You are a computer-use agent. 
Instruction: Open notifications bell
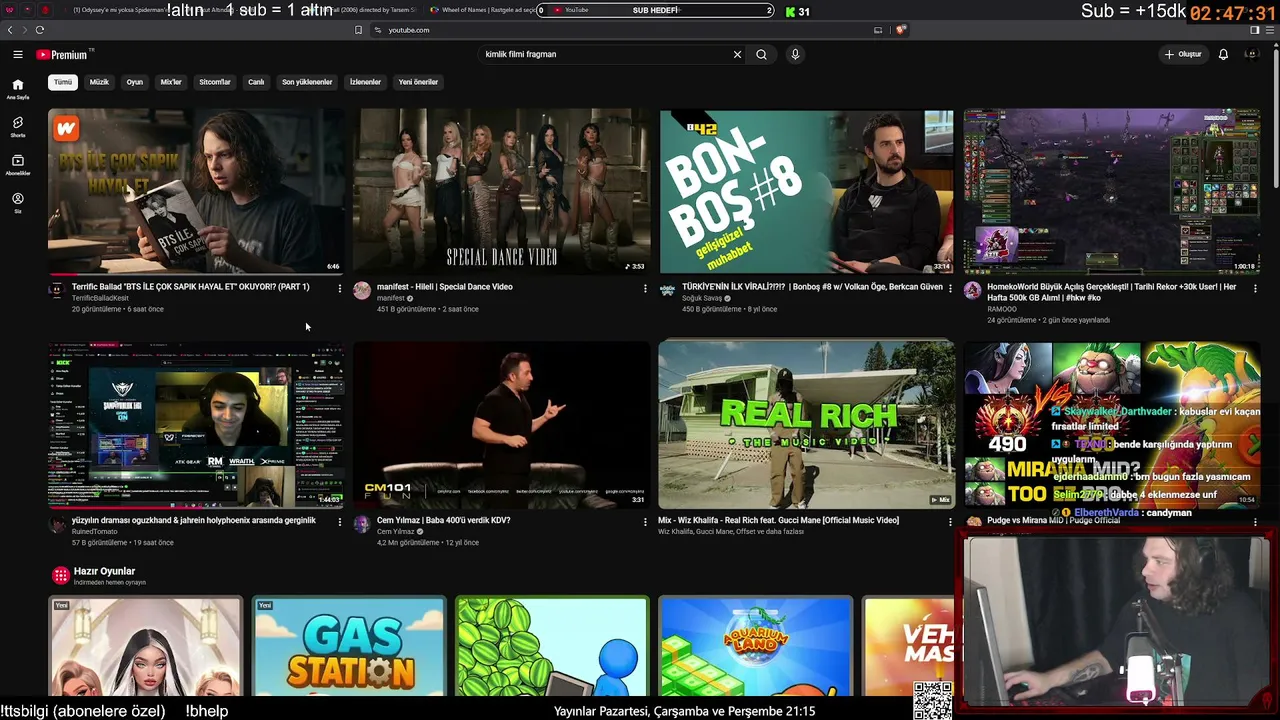coord(1223,55)
